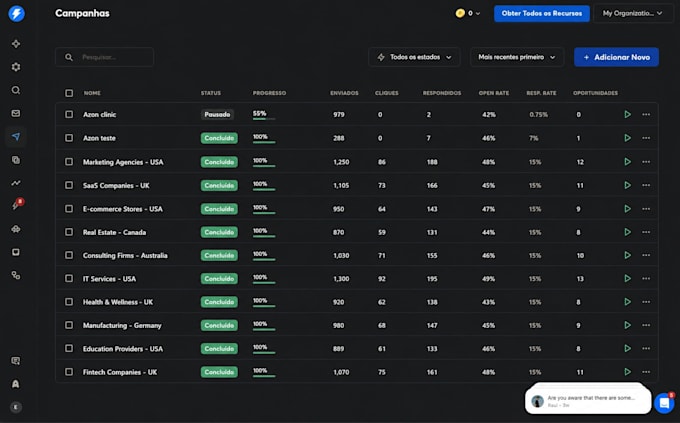Open the analytics trend line sidebar icon
Image resolution: width=680 pixels, height=423 pixels.
click(16, 183)
